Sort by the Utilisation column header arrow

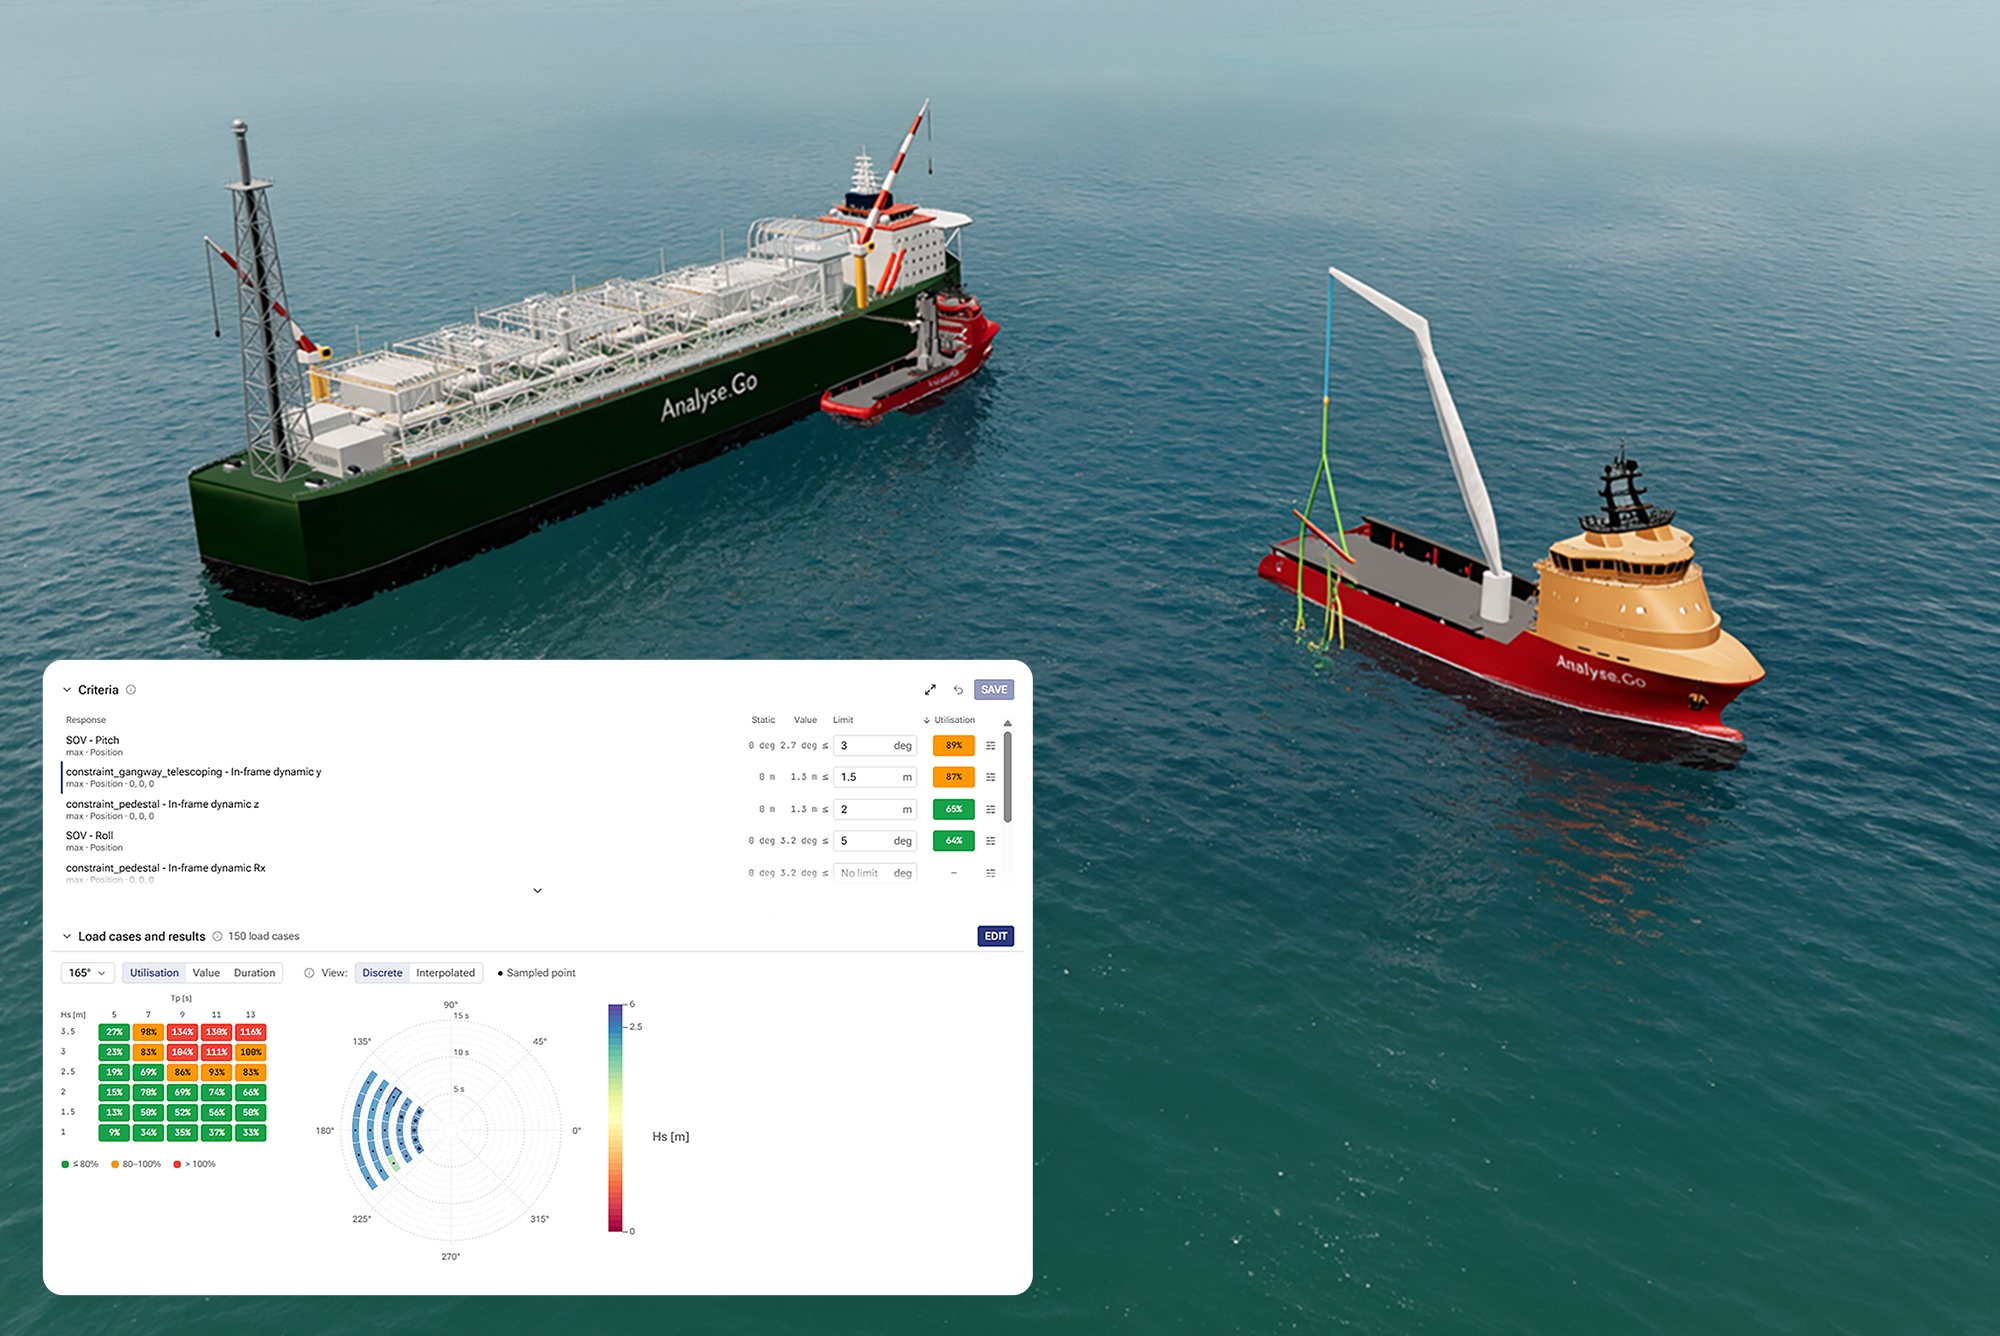click(927, 720)
